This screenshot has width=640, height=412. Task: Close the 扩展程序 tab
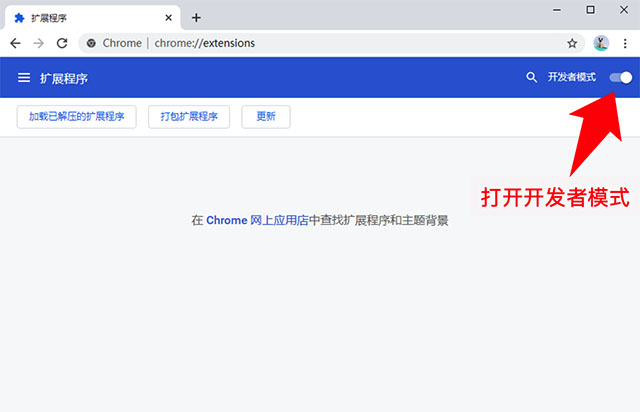point(168,18)
